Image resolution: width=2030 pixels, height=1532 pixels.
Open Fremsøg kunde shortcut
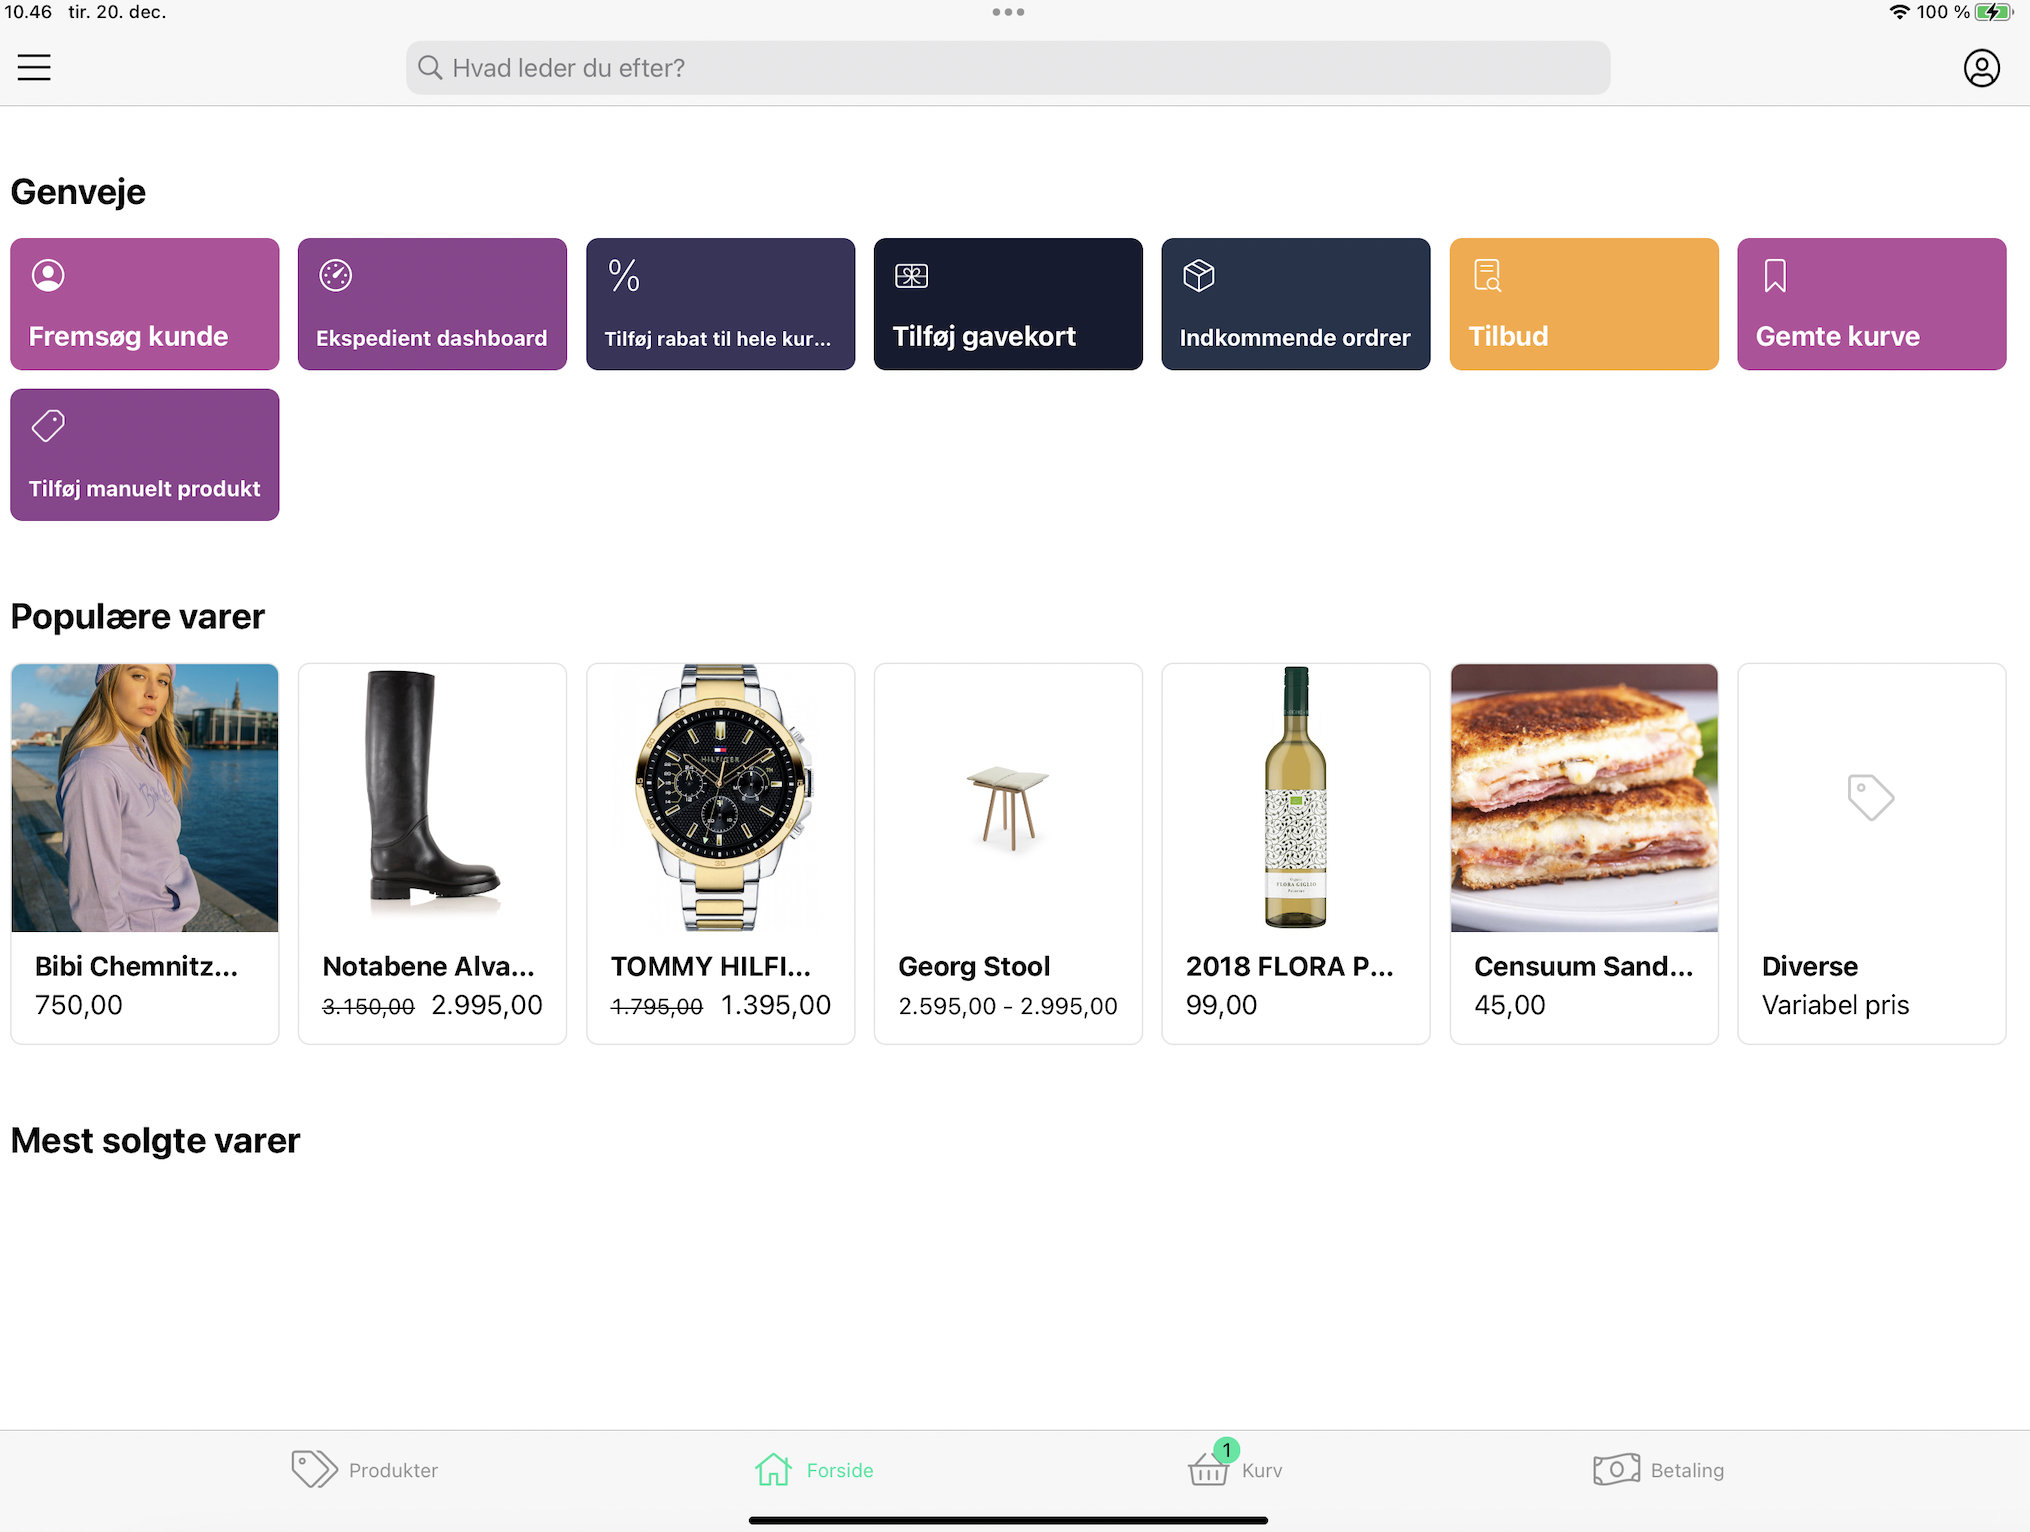click(145, 304)
